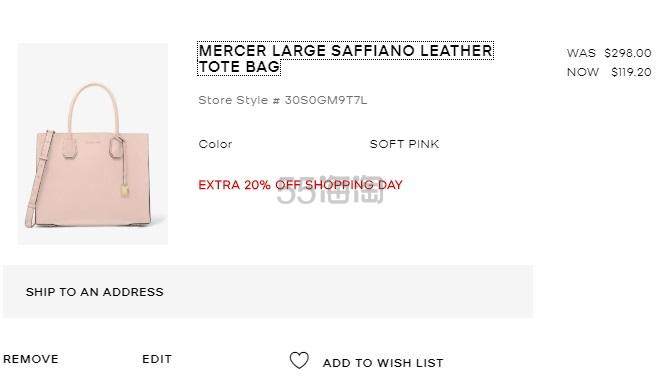This screenshot has width=660, height=380.
Task: Click the bag's top handle in the image
Action: (x=93, y=107)
